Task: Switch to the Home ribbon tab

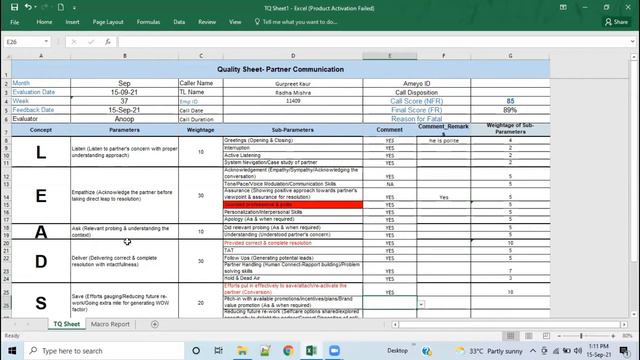Action: pos(44,22)
